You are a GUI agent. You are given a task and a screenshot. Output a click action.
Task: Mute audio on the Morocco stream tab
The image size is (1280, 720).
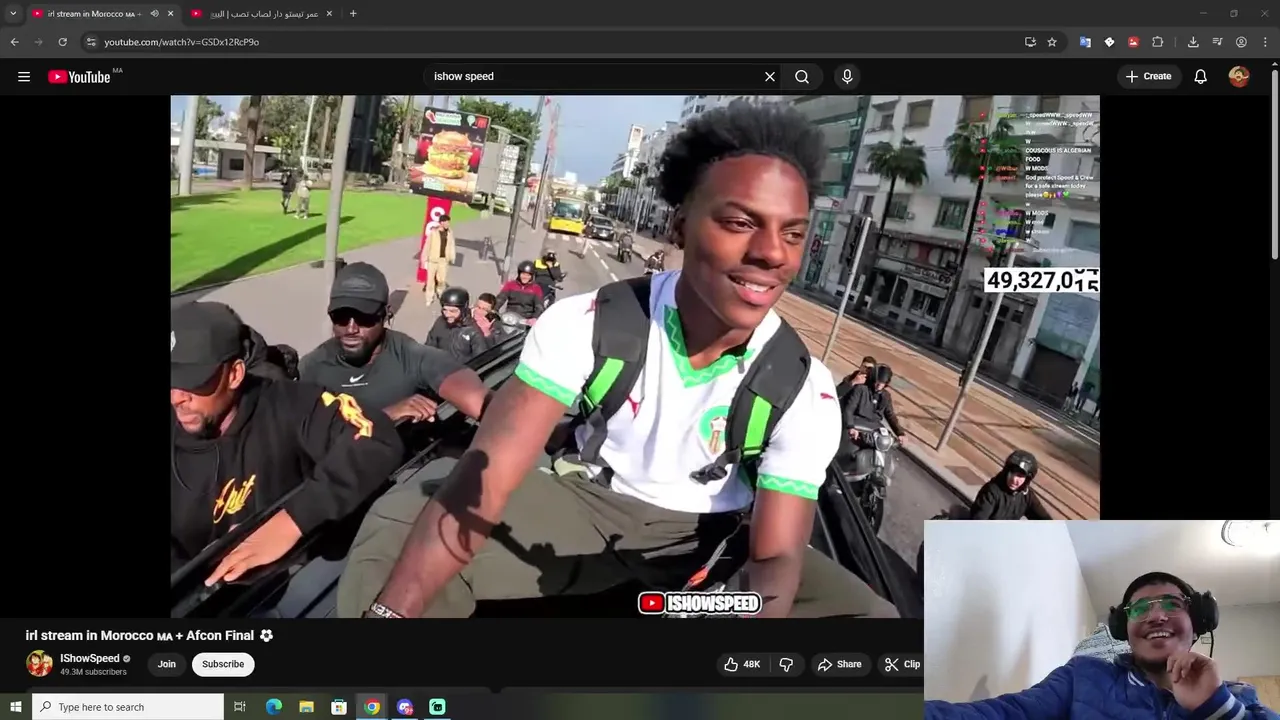point(154,14)
